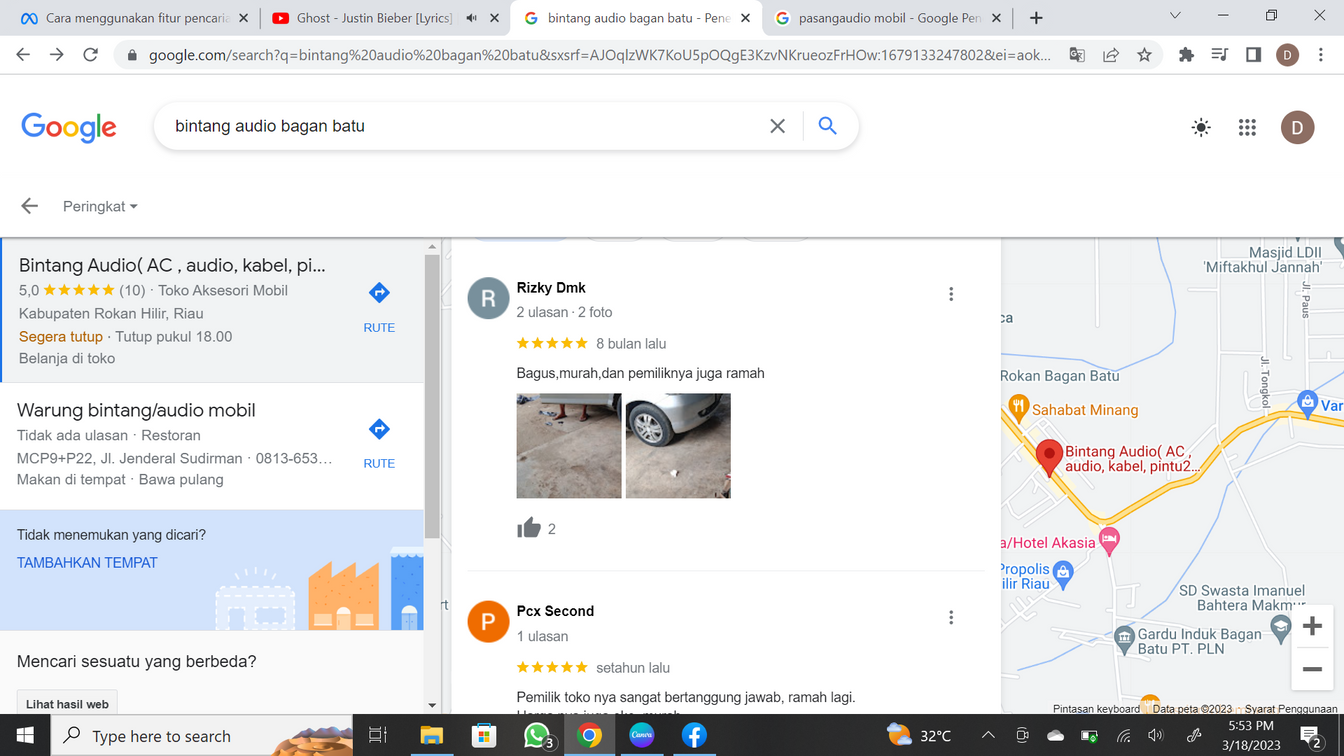Open the Peringkat dropdown filter
This screenshot has height=756, width=1344.
pos(100,206)
